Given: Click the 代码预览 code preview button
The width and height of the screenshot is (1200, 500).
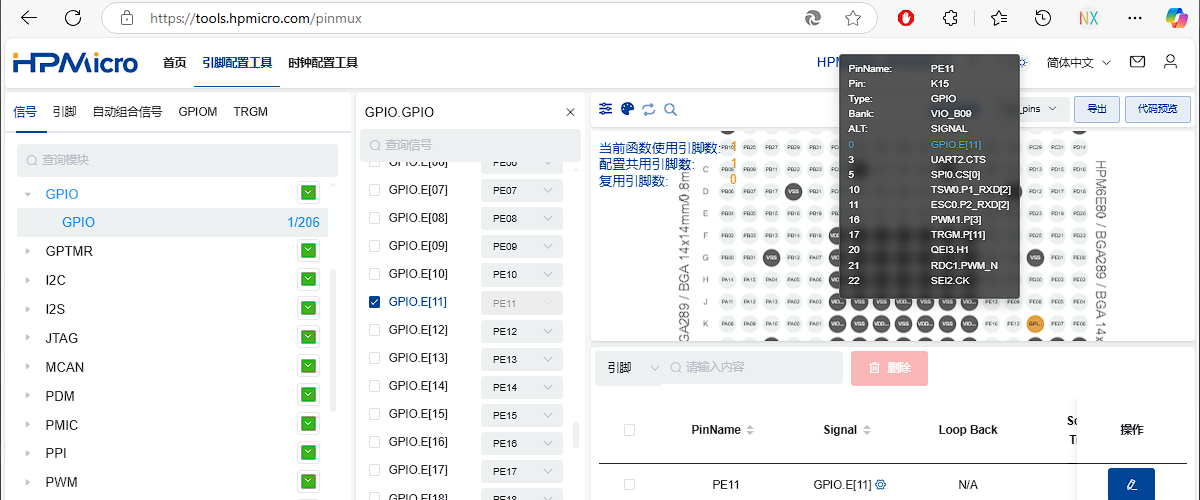Looking at the screenshot, I should [x=1158, y=109].
